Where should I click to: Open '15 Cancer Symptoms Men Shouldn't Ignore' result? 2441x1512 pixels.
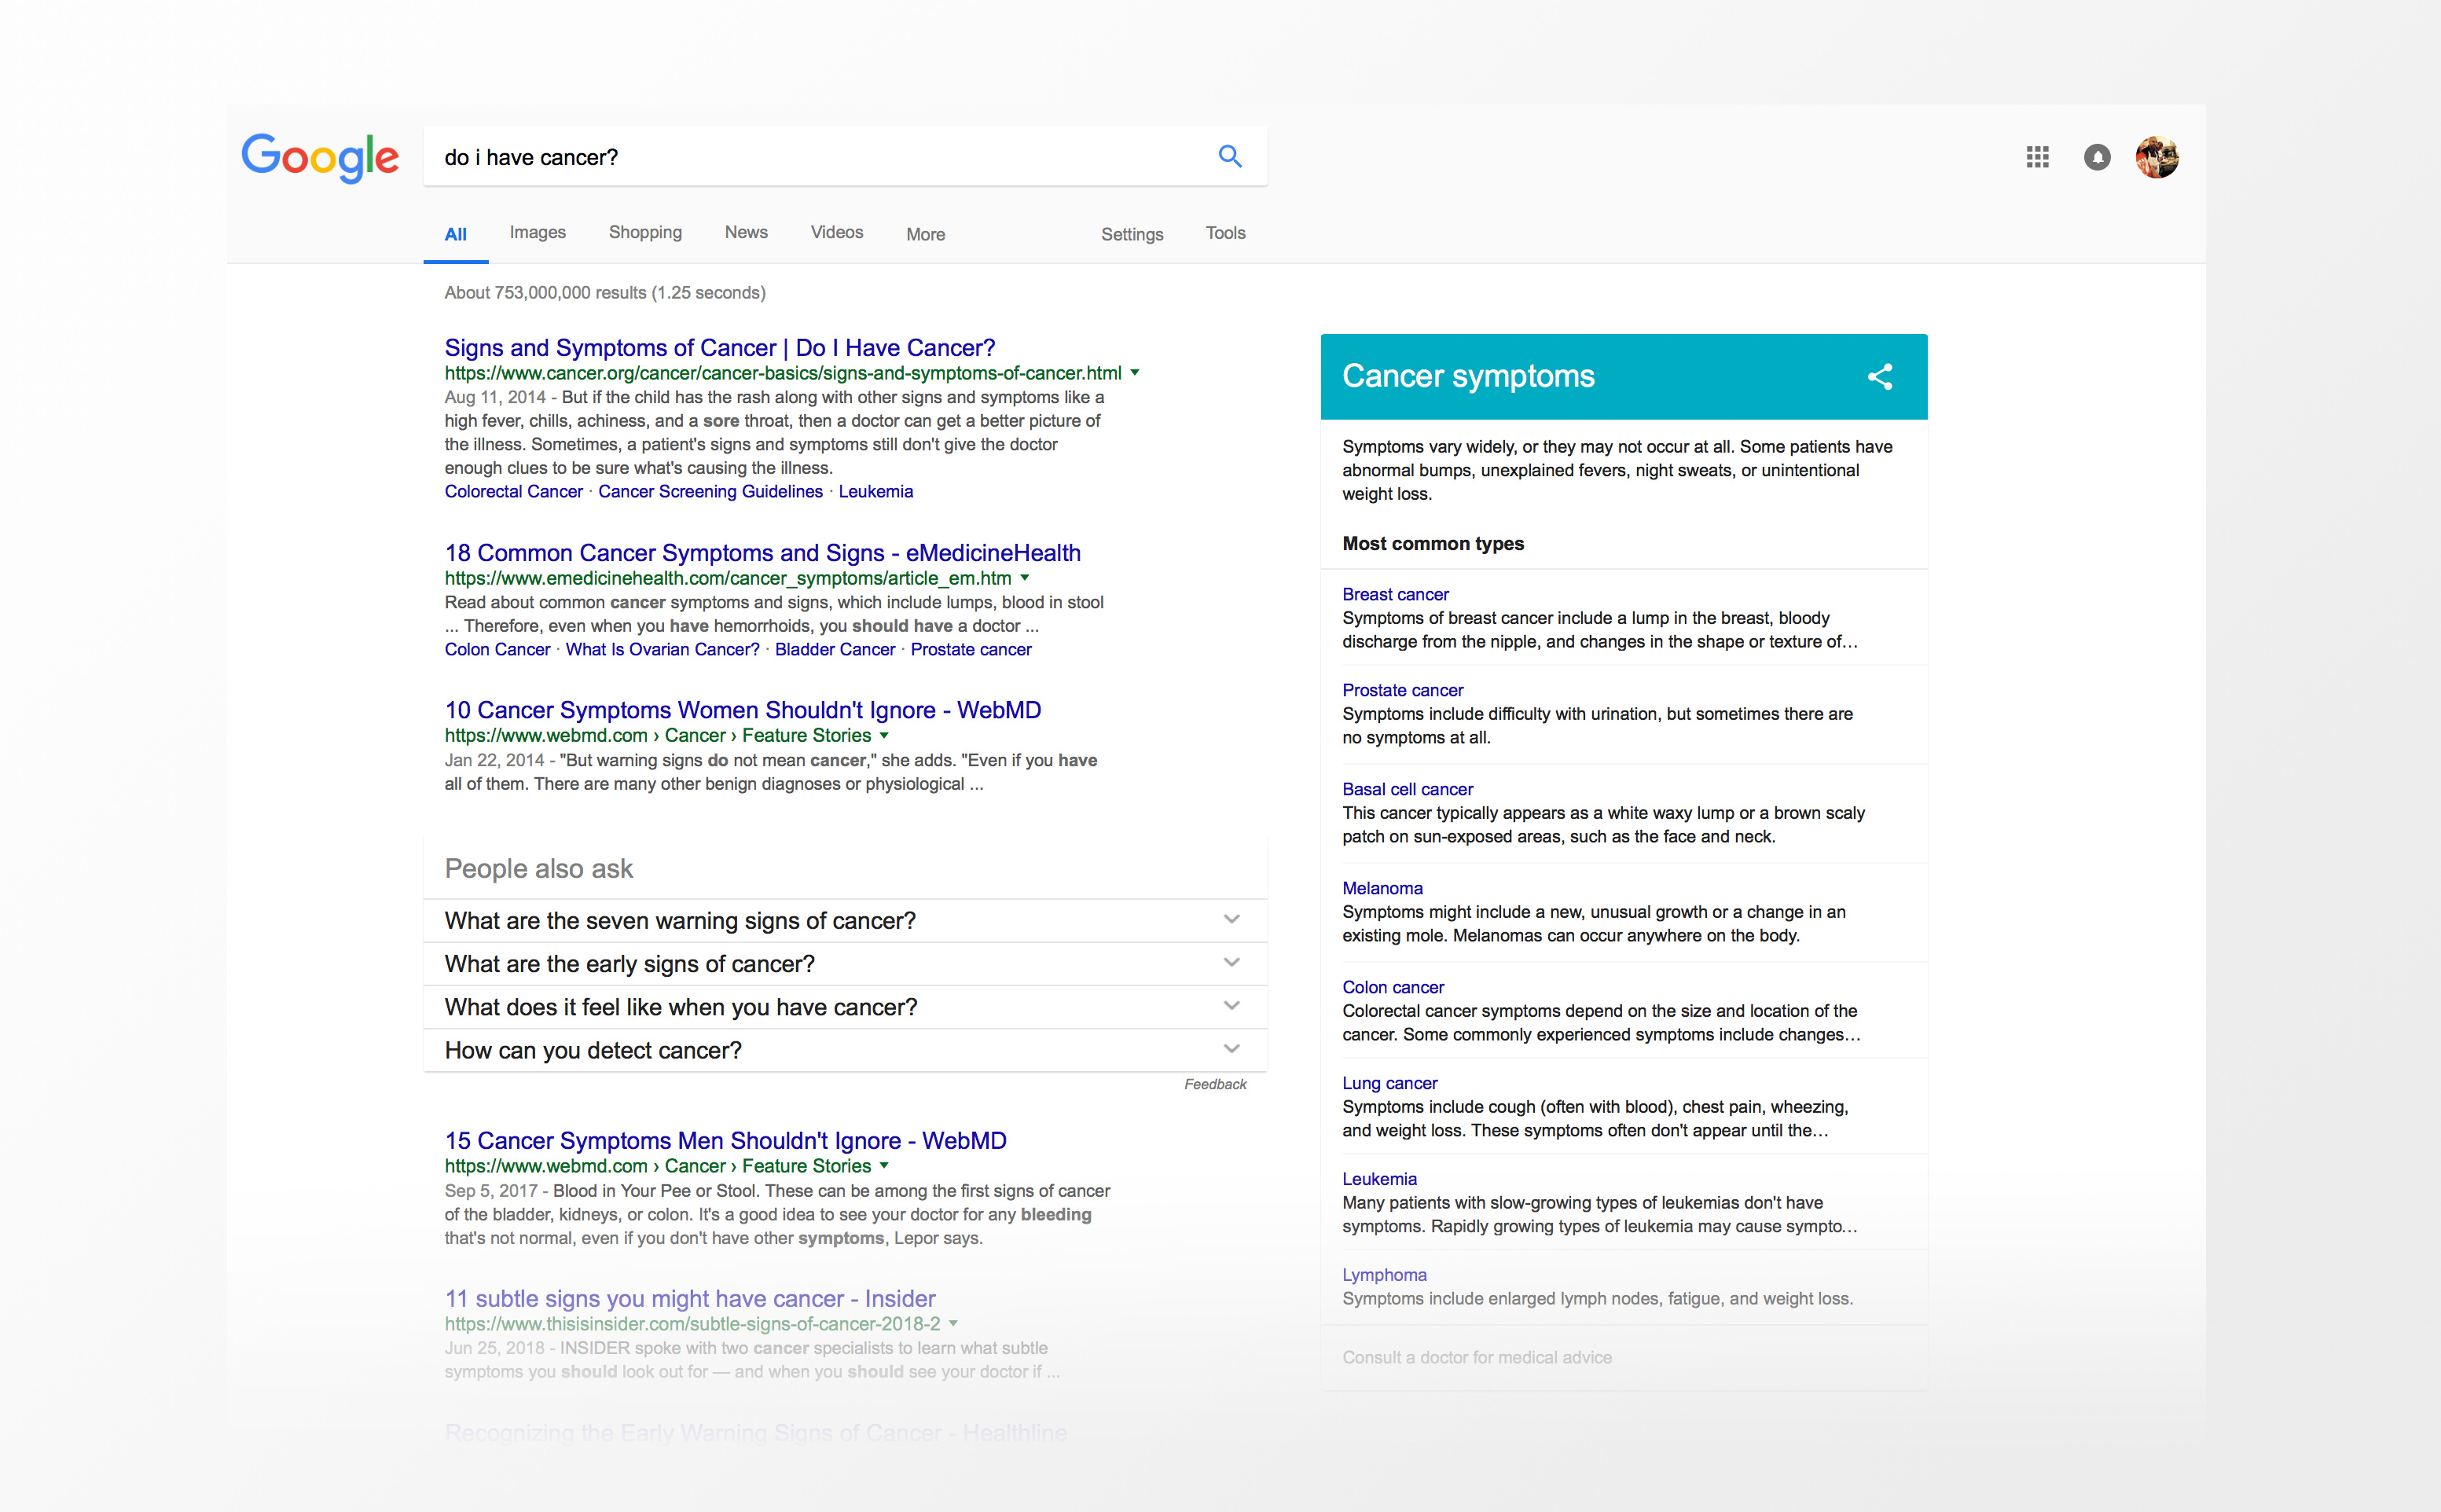point(725,1140)
